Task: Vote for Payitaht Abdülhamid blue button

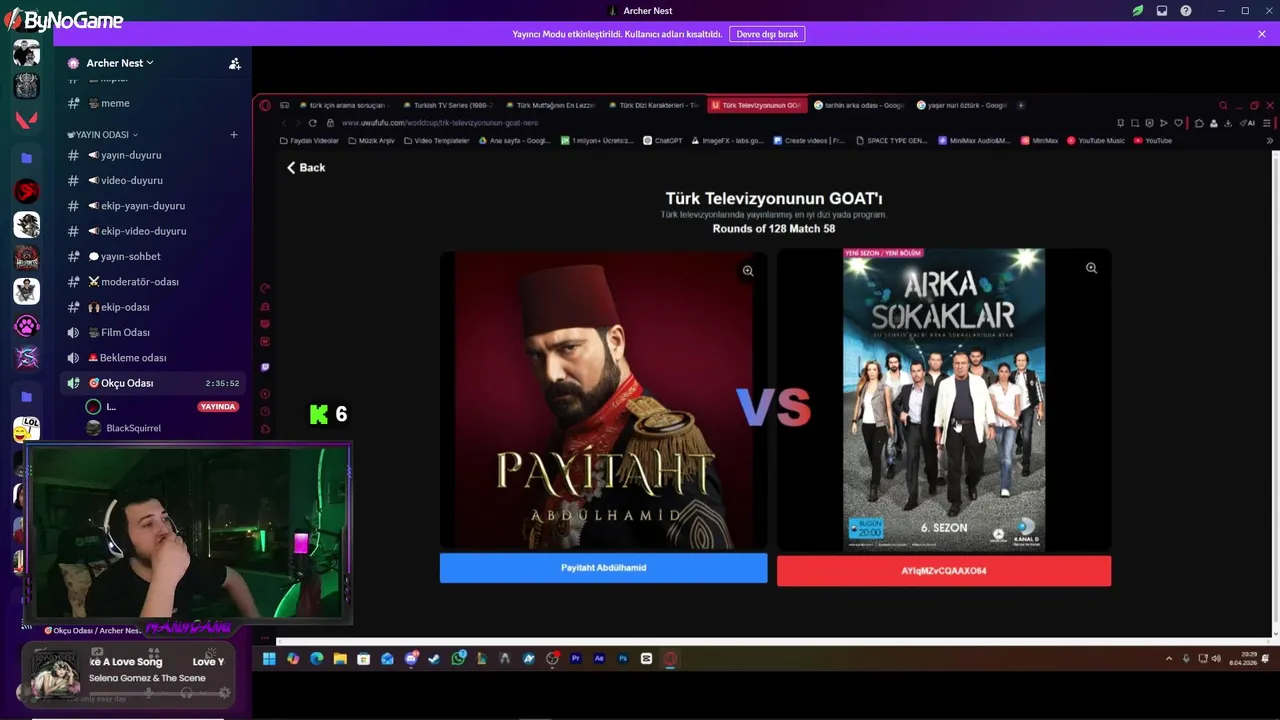Action: point(604,568)
